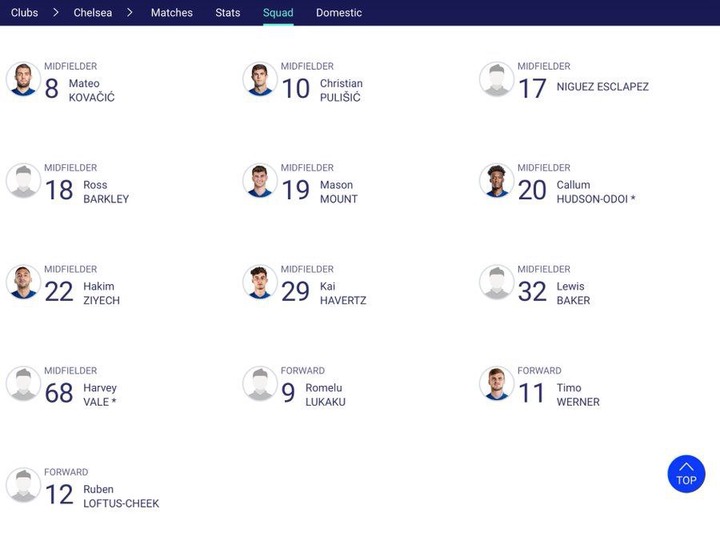Click Lewis Baker's placeholder avatar

[496, 282]
